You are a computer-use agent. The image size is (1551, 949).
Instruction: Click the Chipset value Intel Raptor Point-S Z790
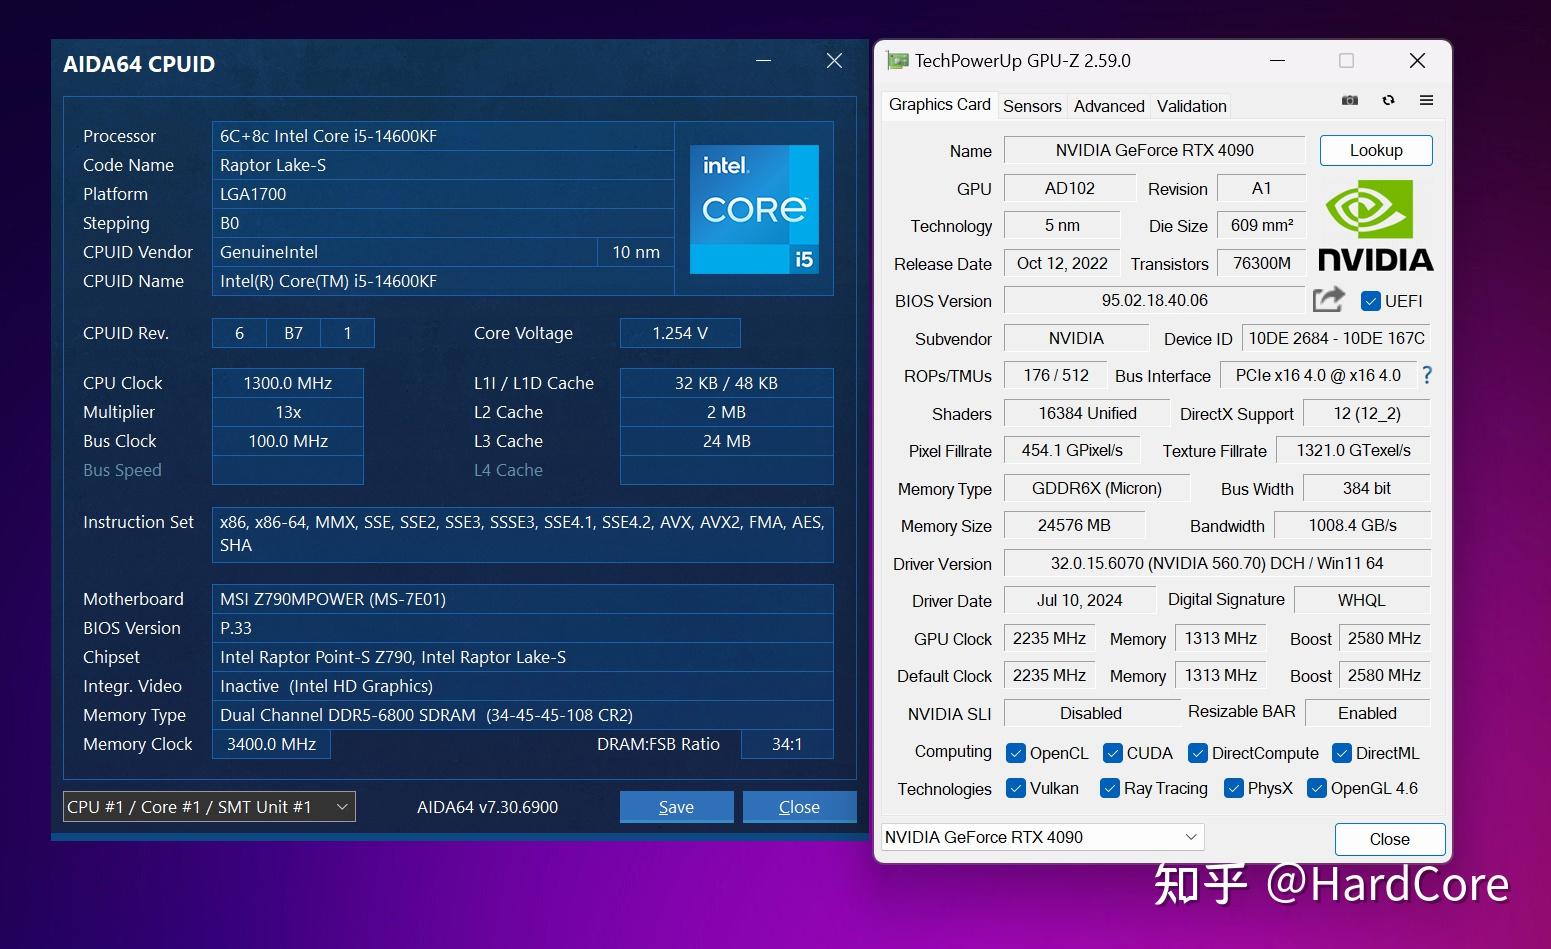pos(523,657)
